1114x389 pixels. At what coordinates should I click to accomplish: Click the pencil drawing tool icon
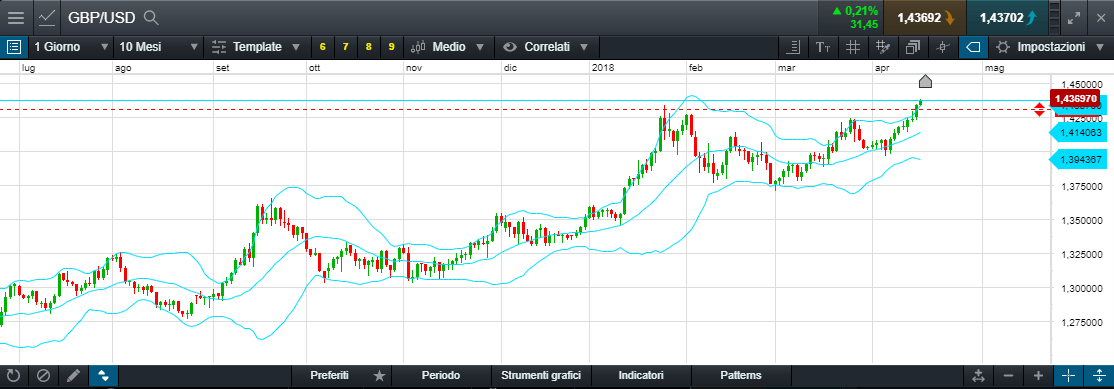73,376
